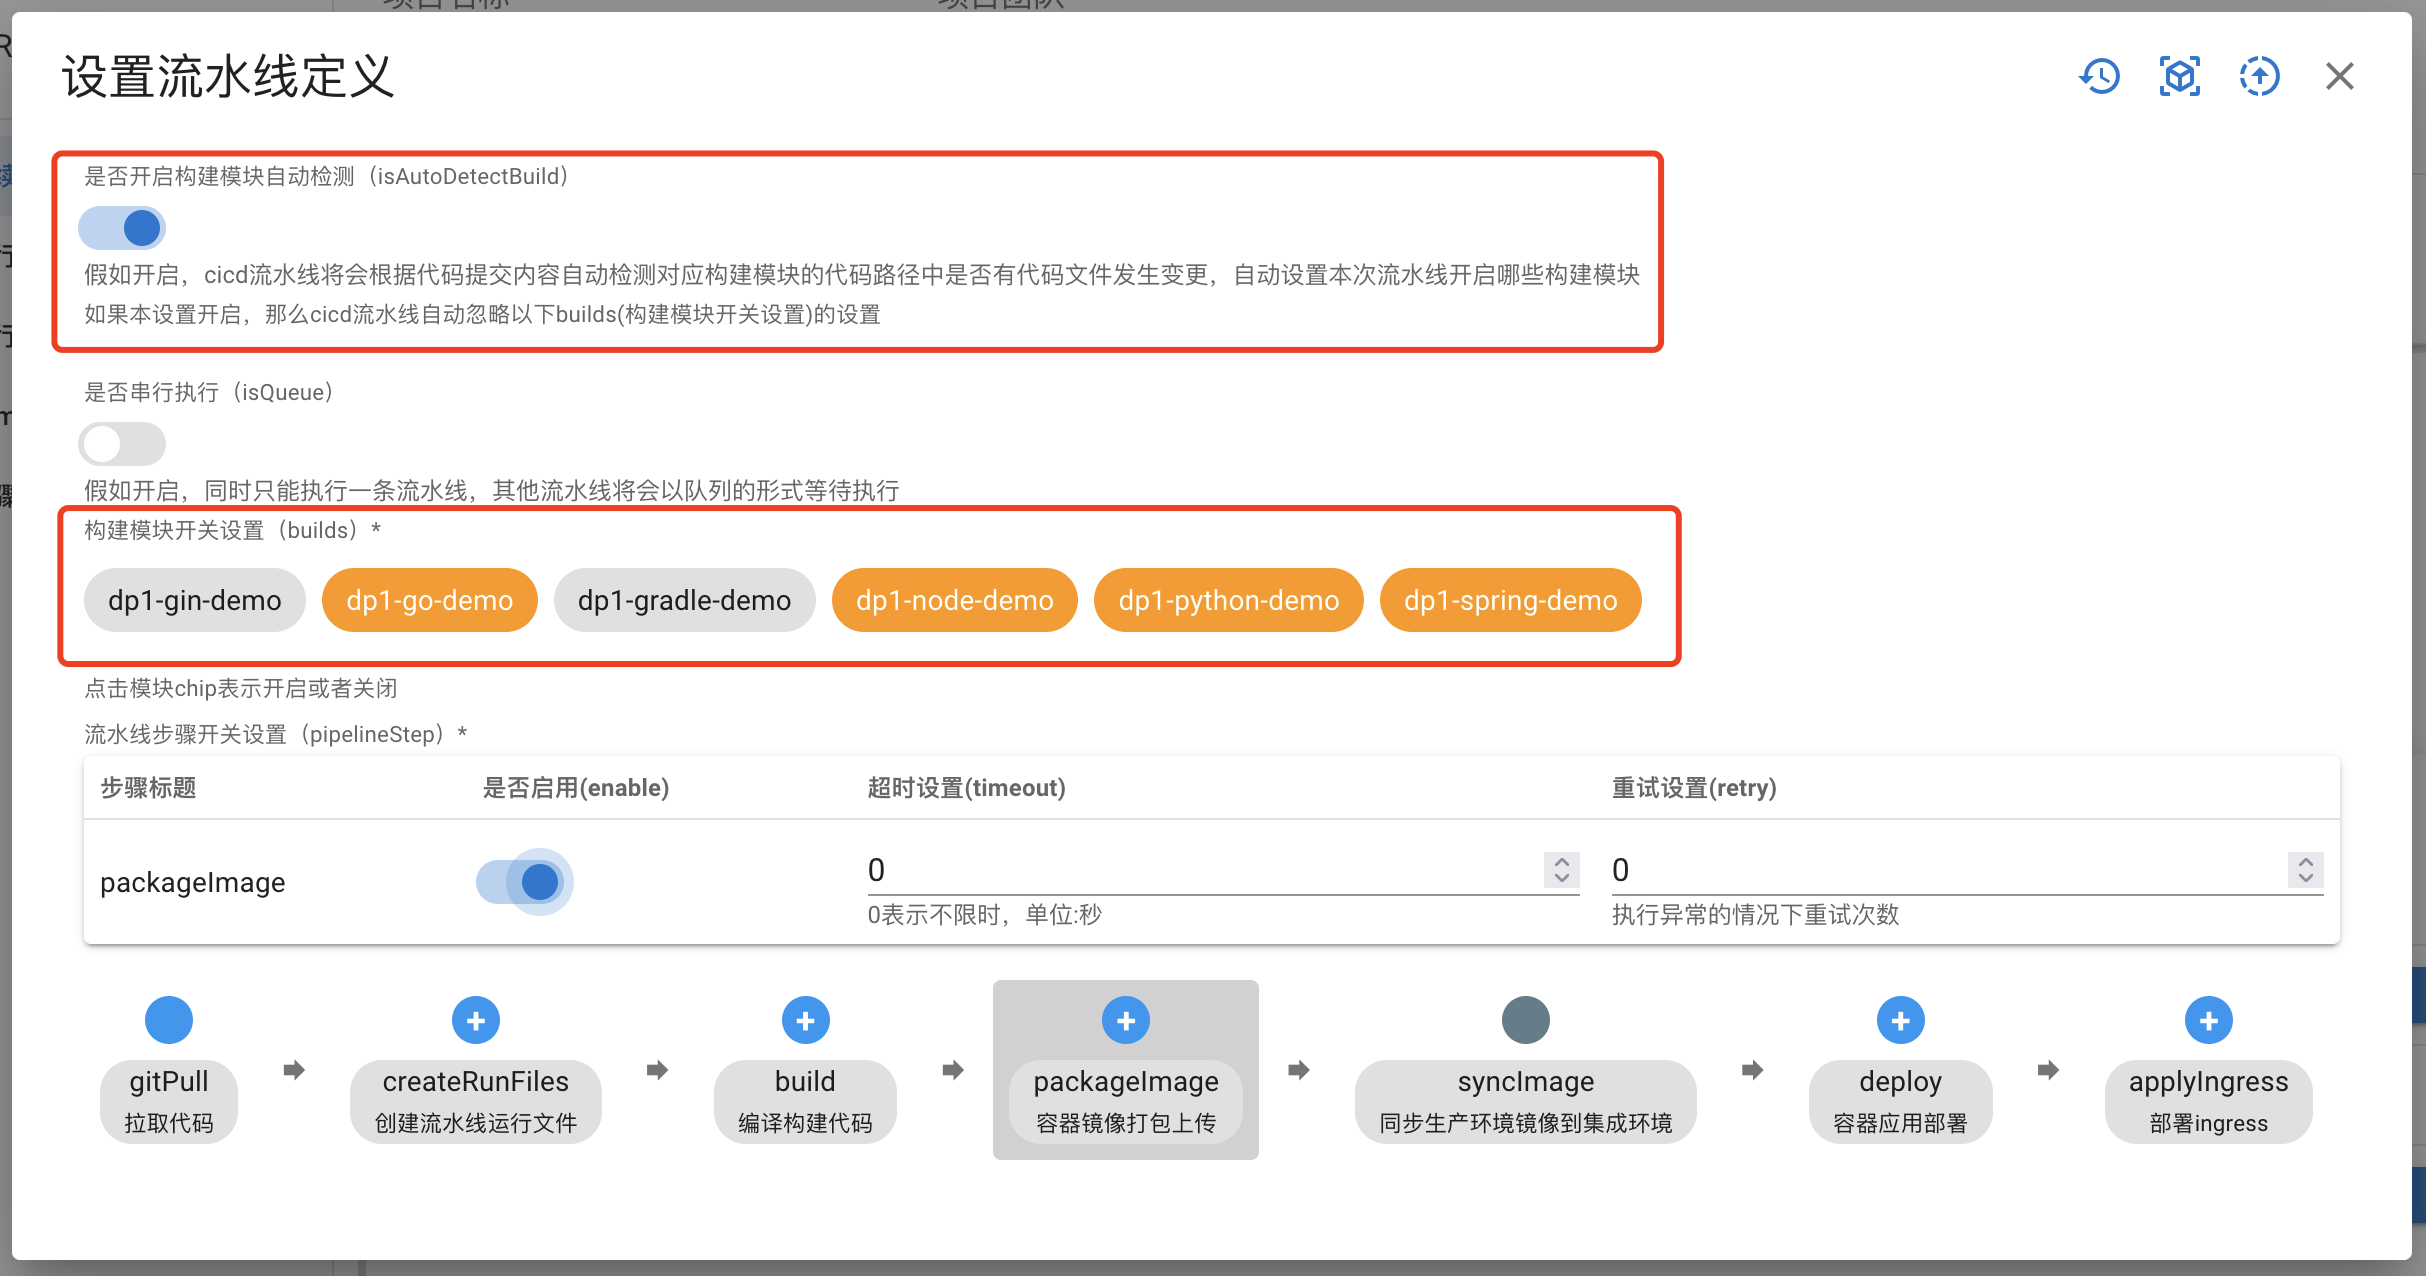Turn off packageImage enable switch
The width and height of the screenshot is (2426, 1276).
[524, 881]
